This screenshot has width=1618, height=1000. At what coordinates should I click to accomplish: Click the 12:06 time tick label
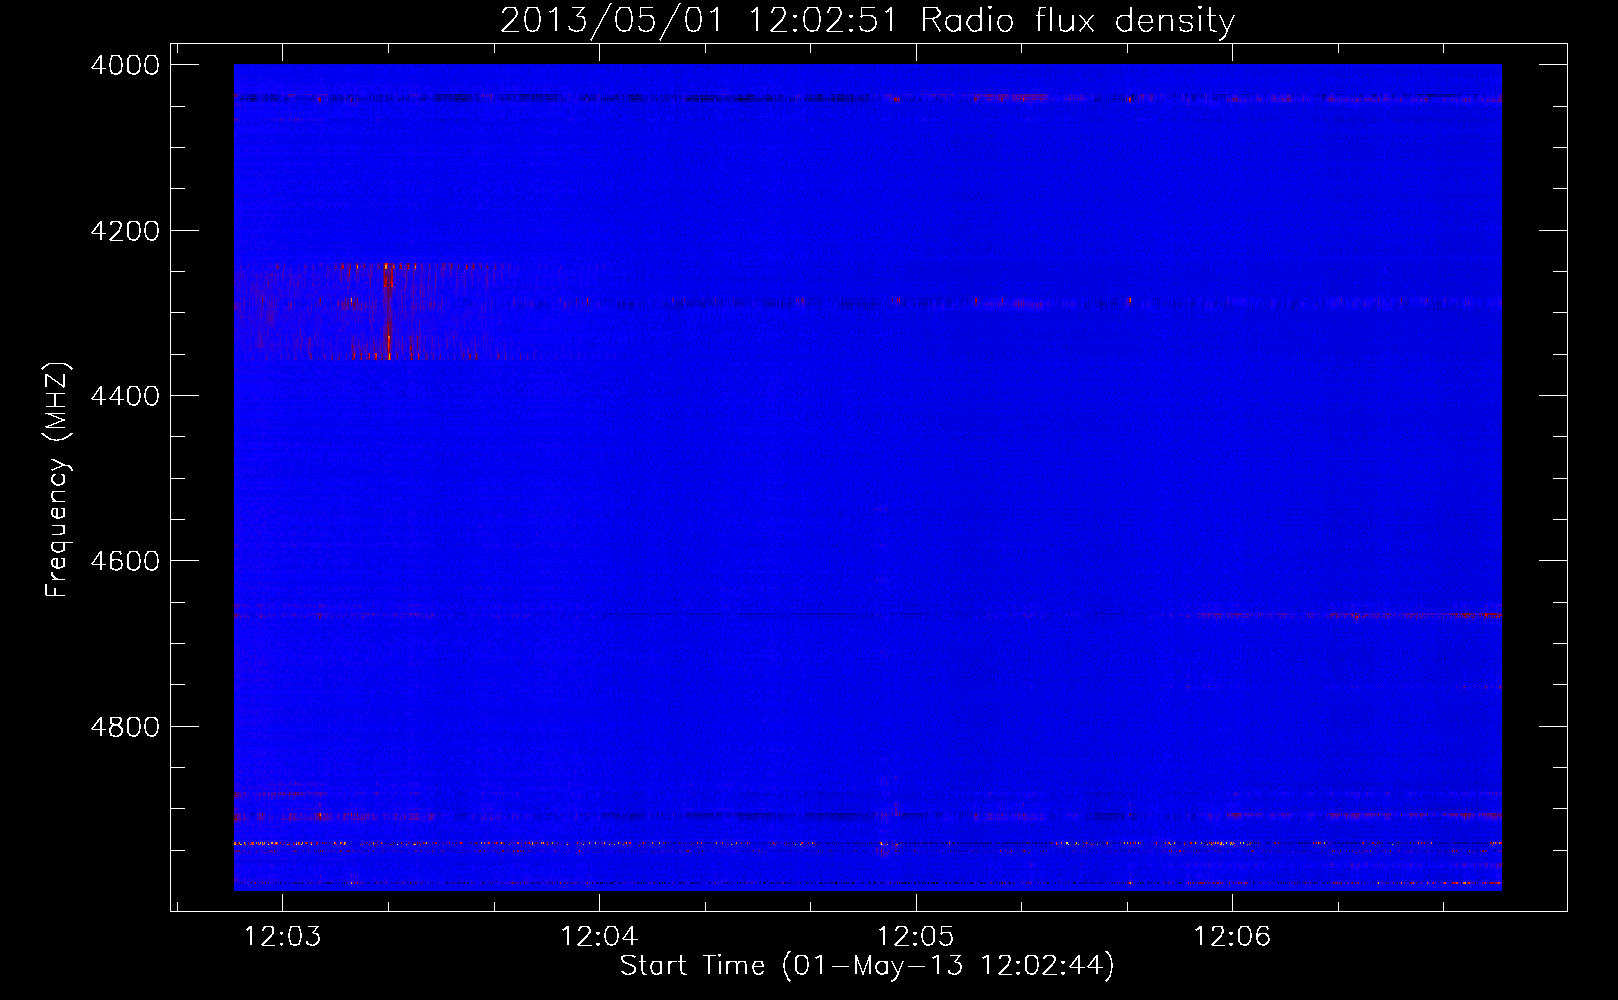pos(1232,936)
